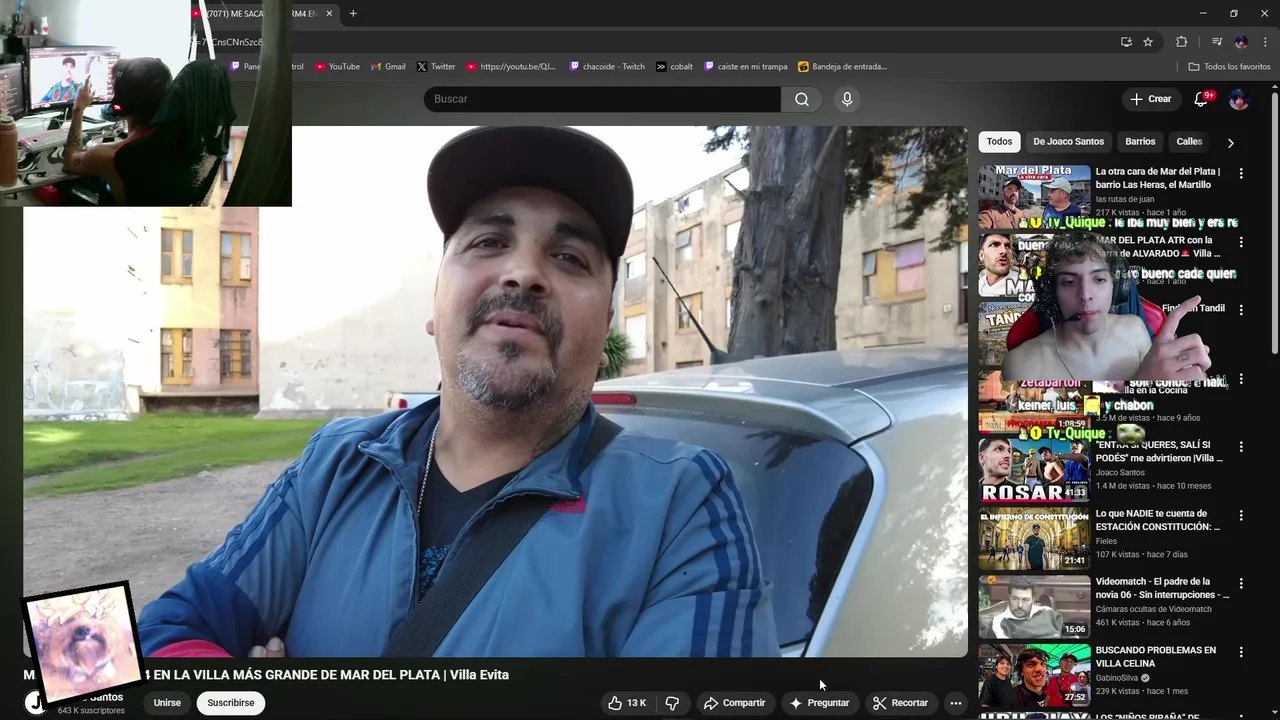This screenshot has width=1280, height=720.
Task: Open the Videomatch video thumbnail
Action: (1034, 606)
